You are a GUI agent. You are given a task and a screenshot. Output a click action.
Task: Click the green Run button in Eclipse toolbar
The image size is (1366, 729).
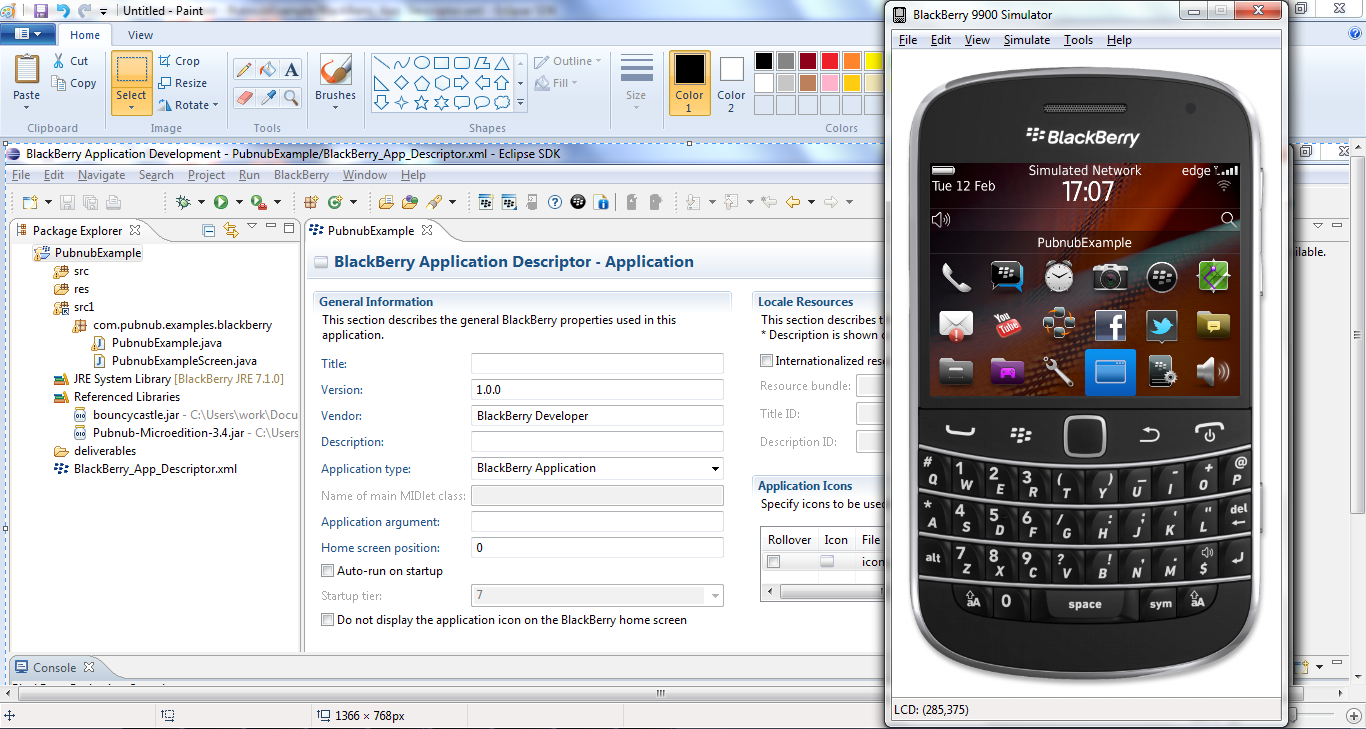(220, 202)
